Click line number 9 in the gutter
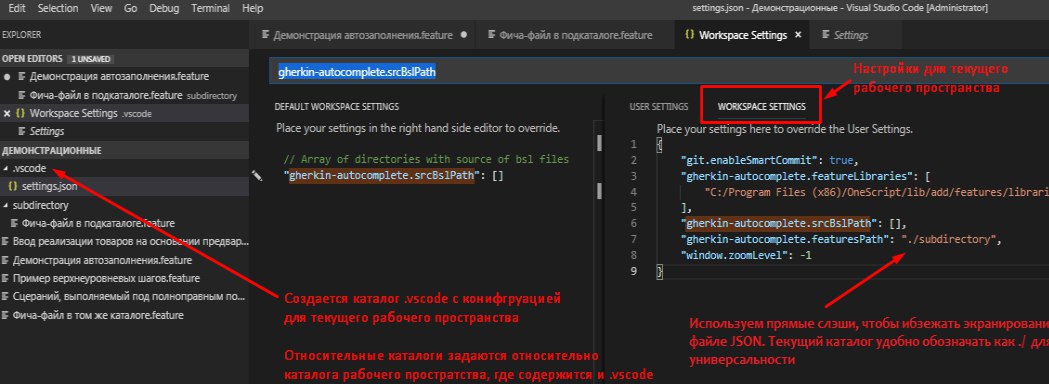This screenshot has width=1049, height=384. click(634, 271)
